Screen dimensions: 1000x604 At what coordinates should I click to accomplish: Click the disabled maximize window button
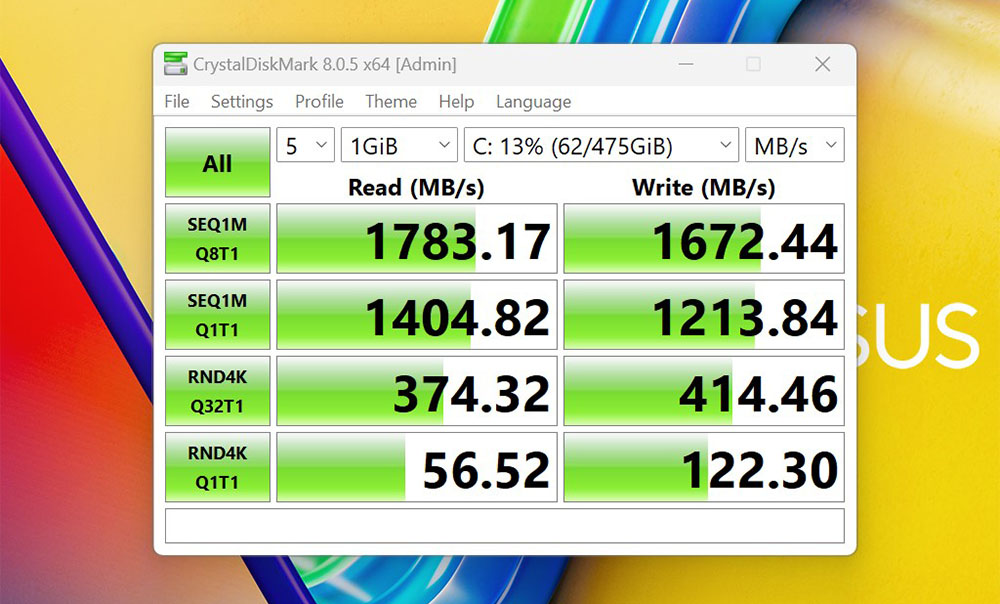pos(753,64)
